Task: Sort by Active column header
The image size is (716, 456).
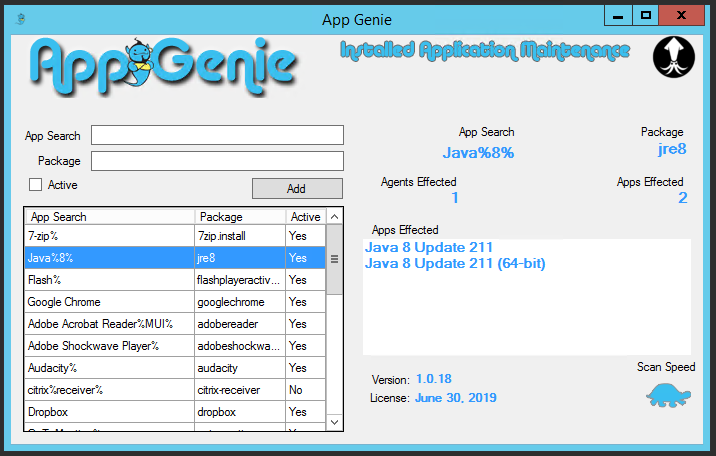Action: point(306,216)
